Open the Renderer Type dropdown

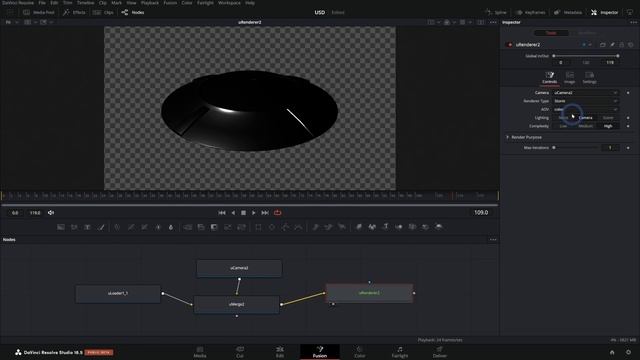coord(586,101)
